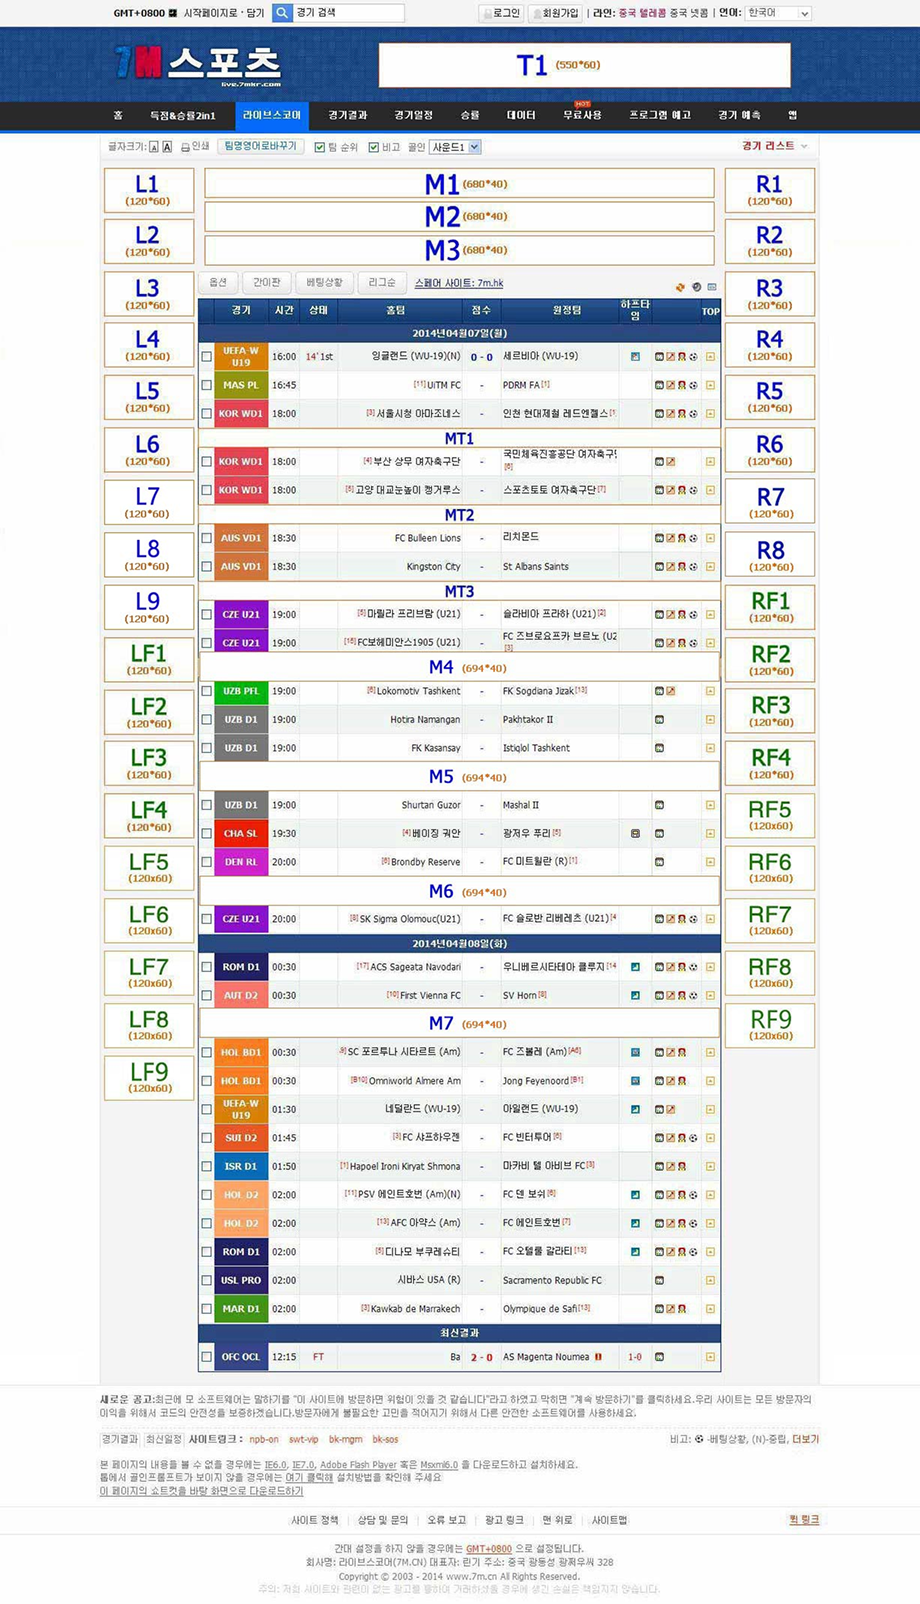Toggle the 비고 checkbox
Image resolution: width=920 pixels, height=1604 pixels.
click(x=373, y=147)
